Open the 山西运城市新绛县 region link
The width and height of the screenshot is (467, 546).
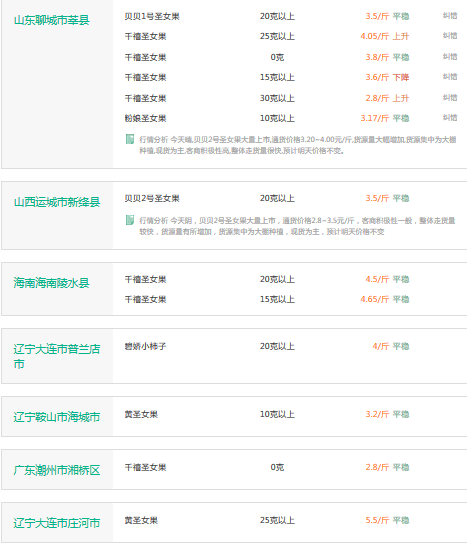tap(57, 202)
